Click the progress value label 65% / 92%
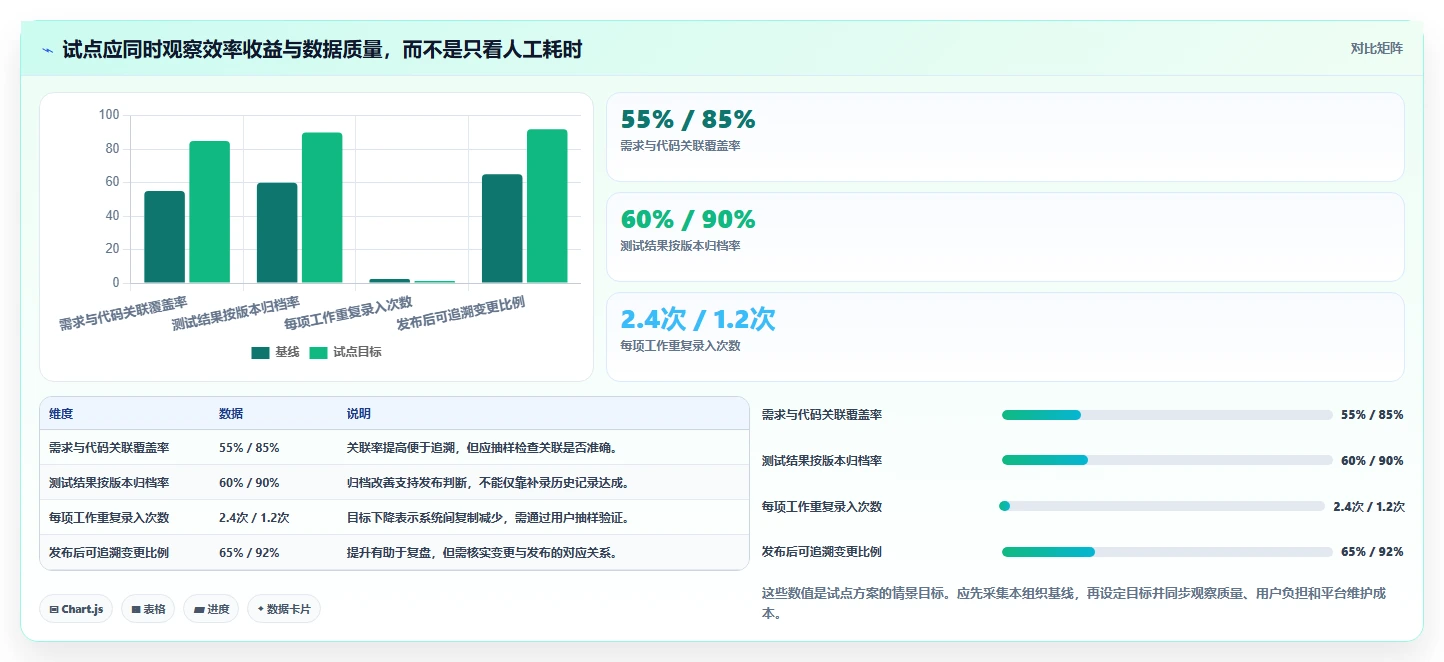 [x=1372, y=552]
